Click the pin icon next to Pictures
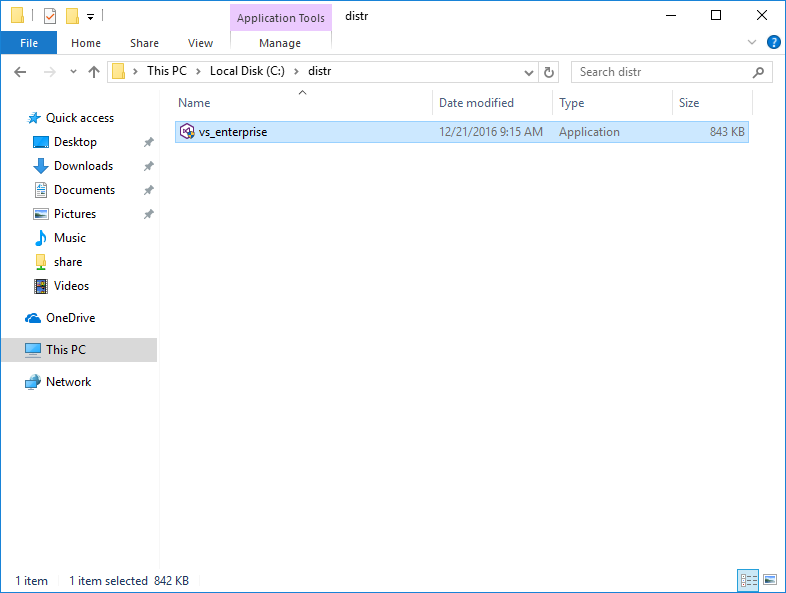The image size is (786, 593). coord(148,214)
